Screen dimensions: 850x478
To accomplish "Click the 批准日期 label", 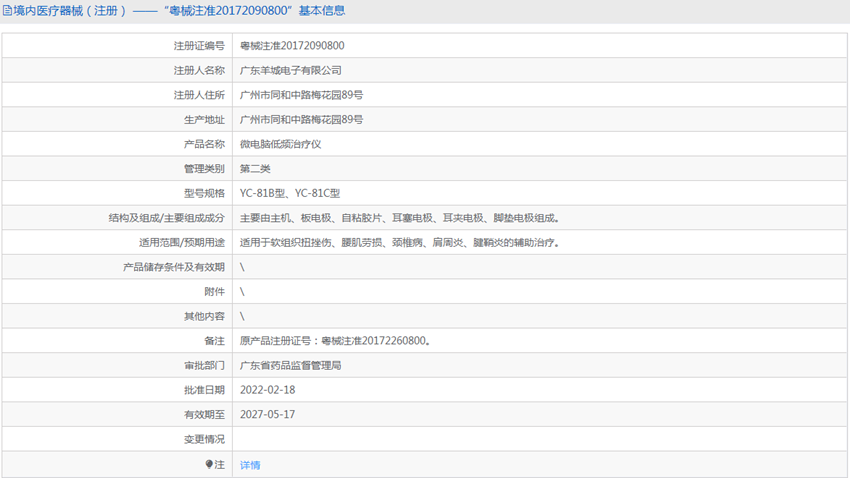I will click(204, 390).
